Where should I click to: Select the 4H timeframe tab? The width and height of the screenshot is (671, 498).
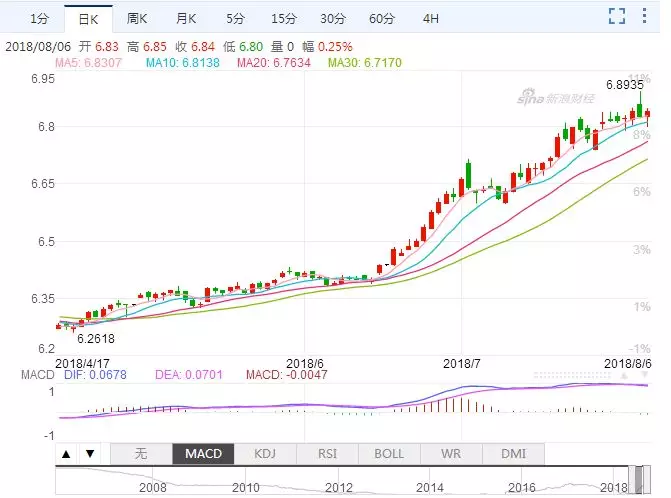click(x=430, y=18)
